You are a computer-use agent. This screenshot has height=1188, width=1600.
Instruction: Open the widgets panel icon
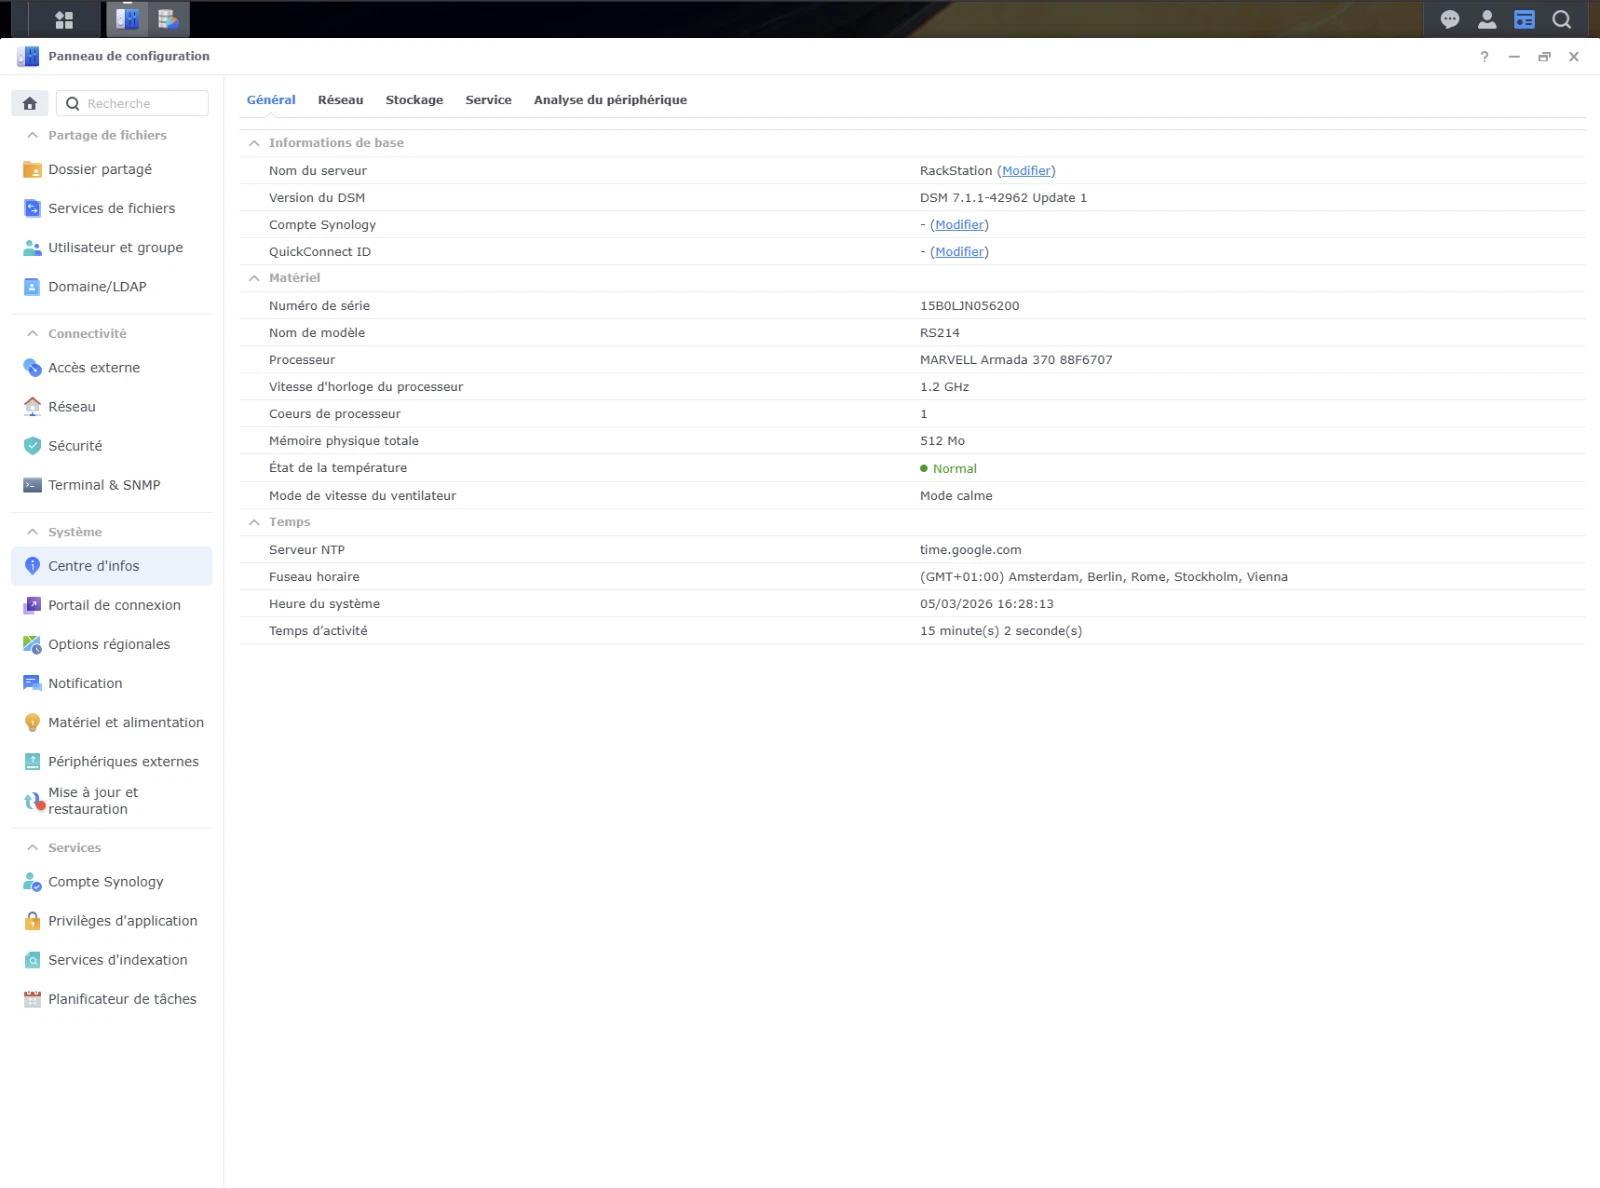tap(1524, 19)
